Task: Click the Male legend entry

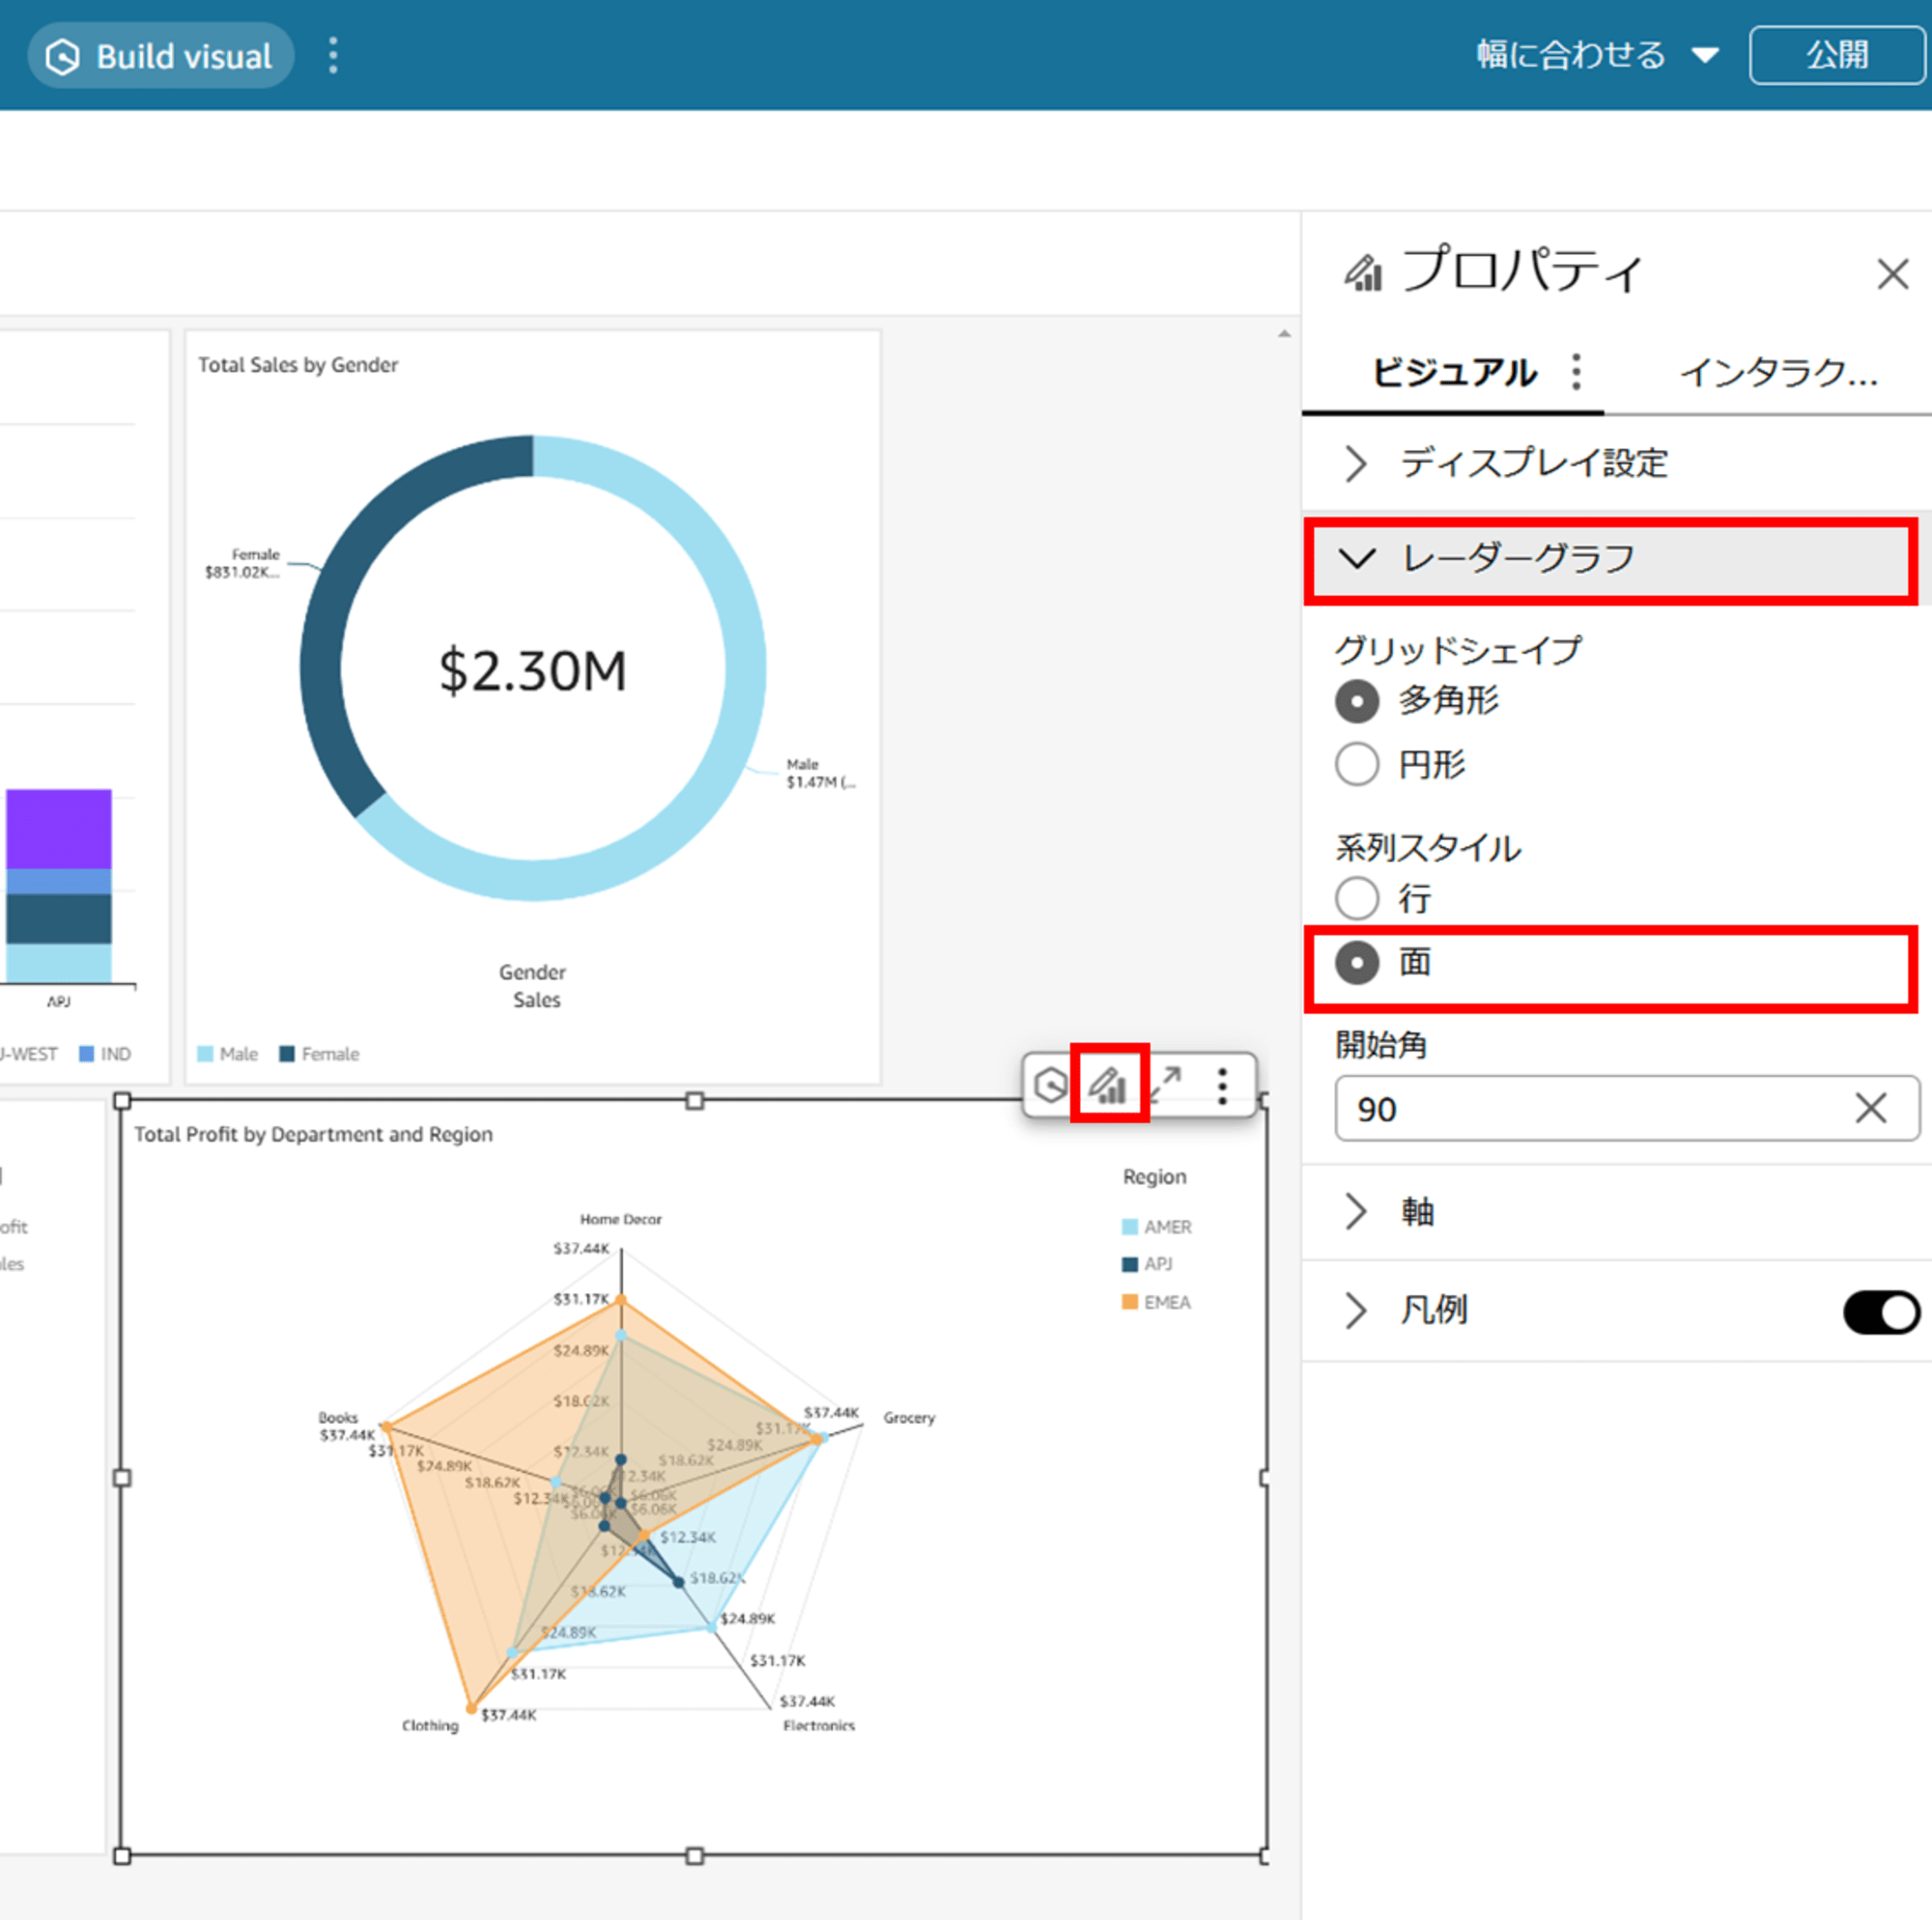Action: [x=228, y=1054]
